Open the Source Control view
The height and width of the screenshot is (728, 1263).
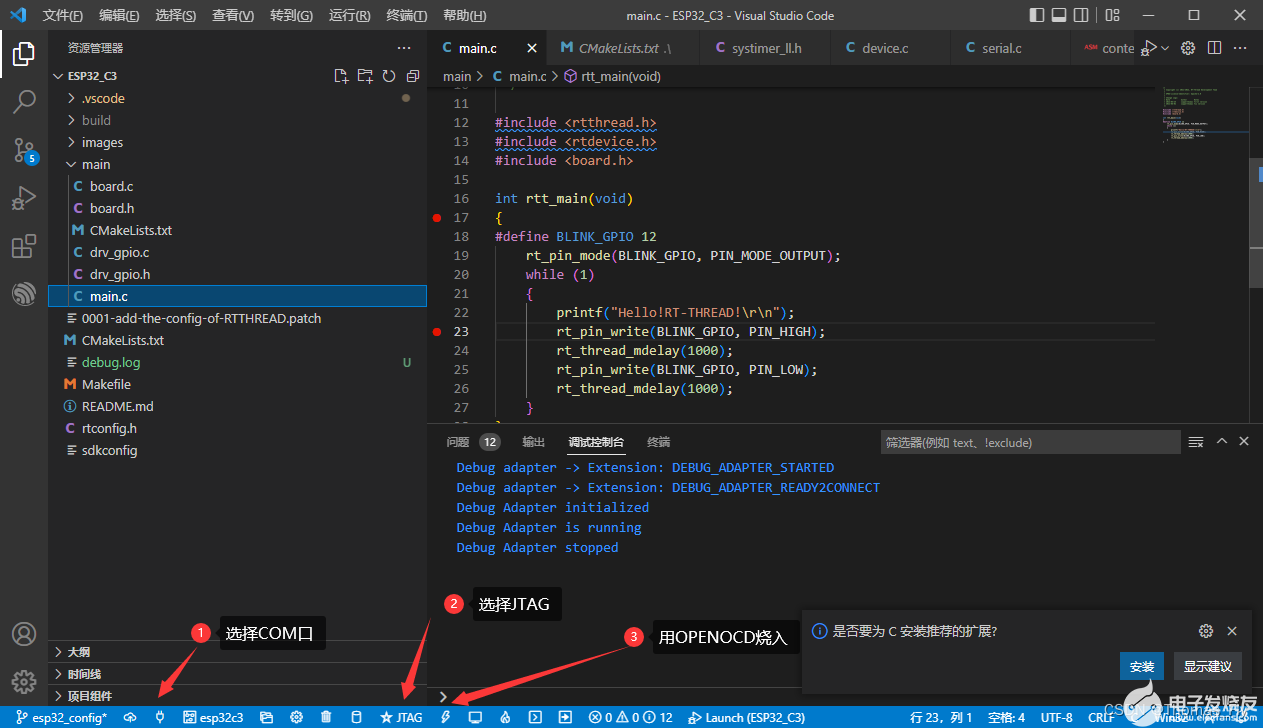tap(24, 150)
